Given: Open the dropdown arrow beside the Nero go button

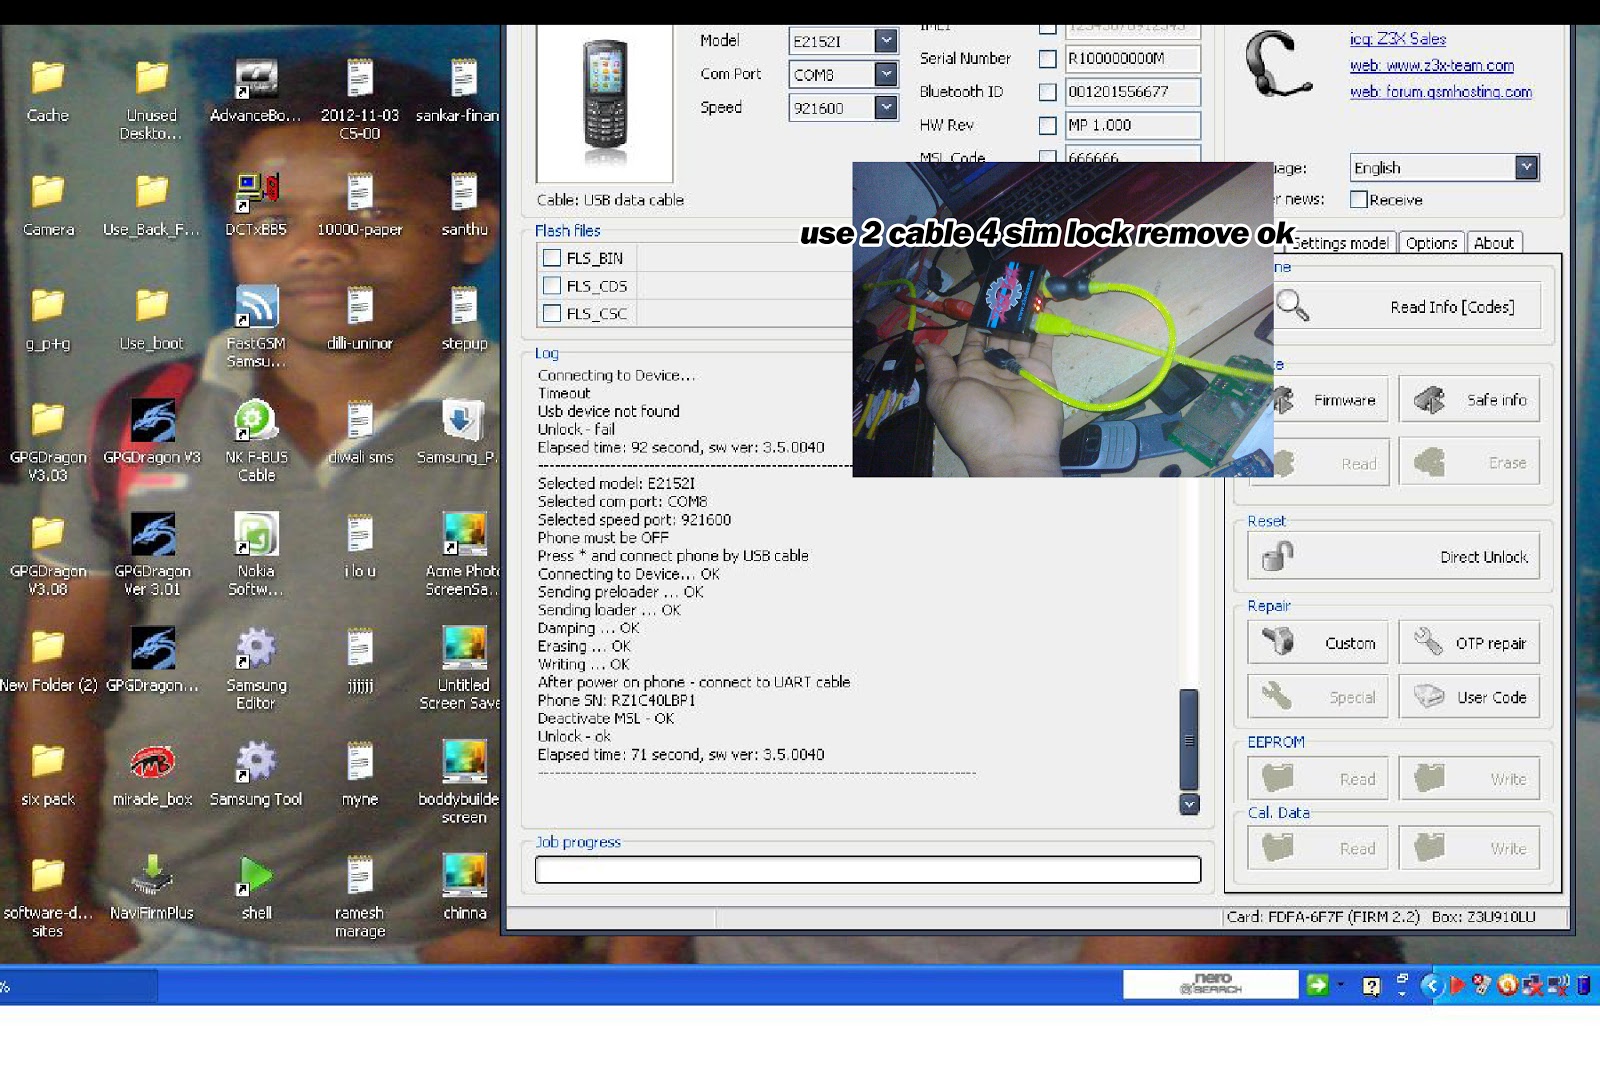Looking at the screenshot, I should (1340, 985).
